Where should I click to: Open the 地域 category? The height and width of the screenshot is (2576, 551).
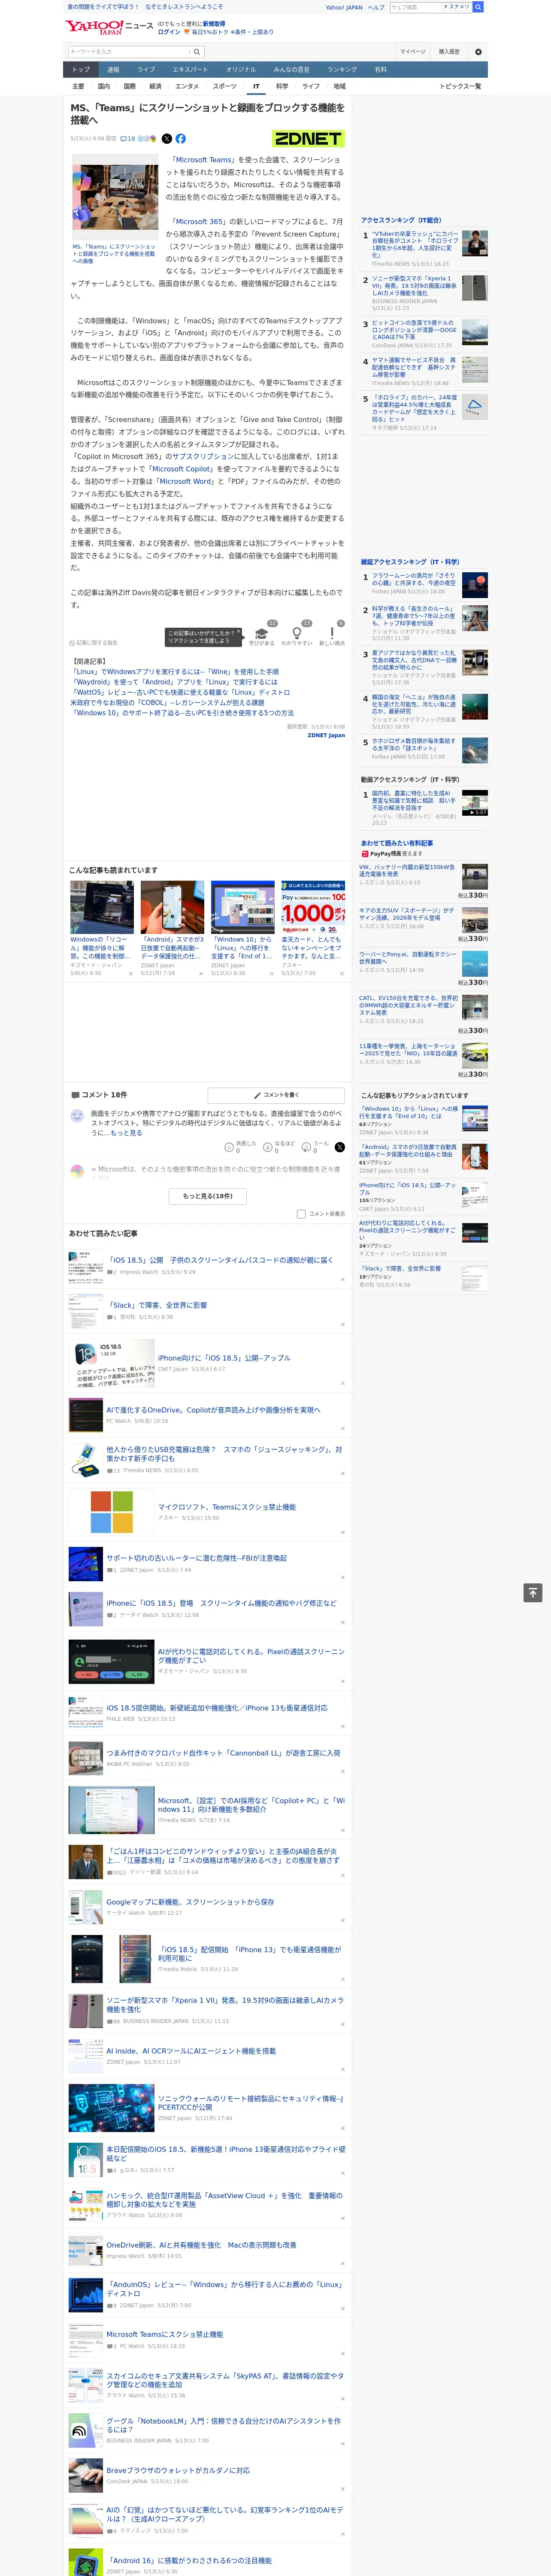(339, 86)
